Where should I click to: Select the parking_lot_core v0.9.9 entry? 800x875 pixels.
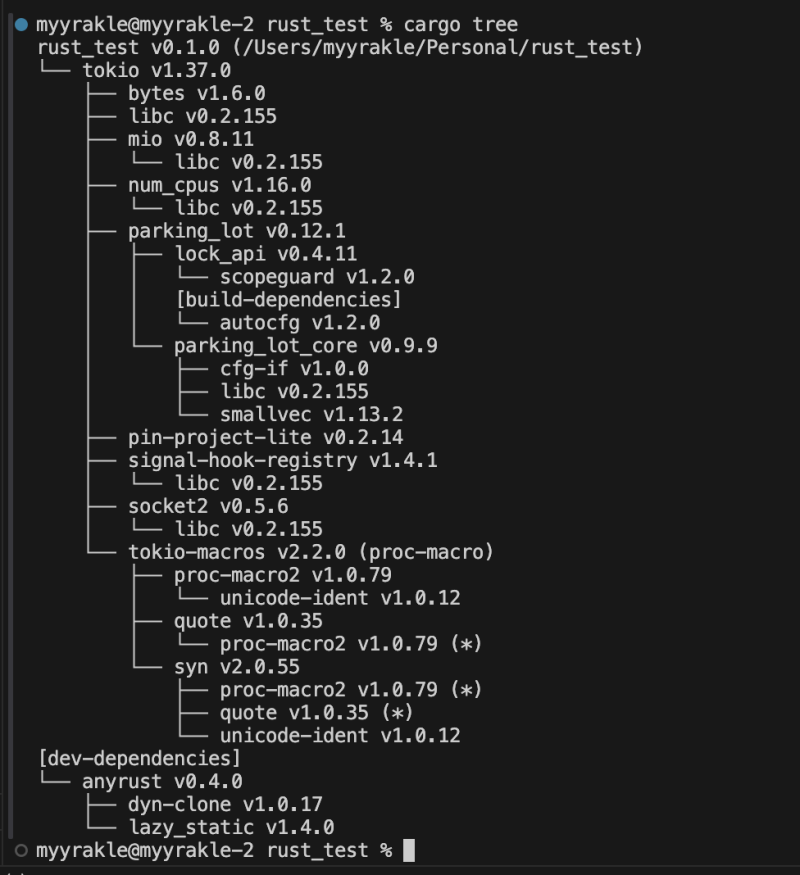point(306,346)
